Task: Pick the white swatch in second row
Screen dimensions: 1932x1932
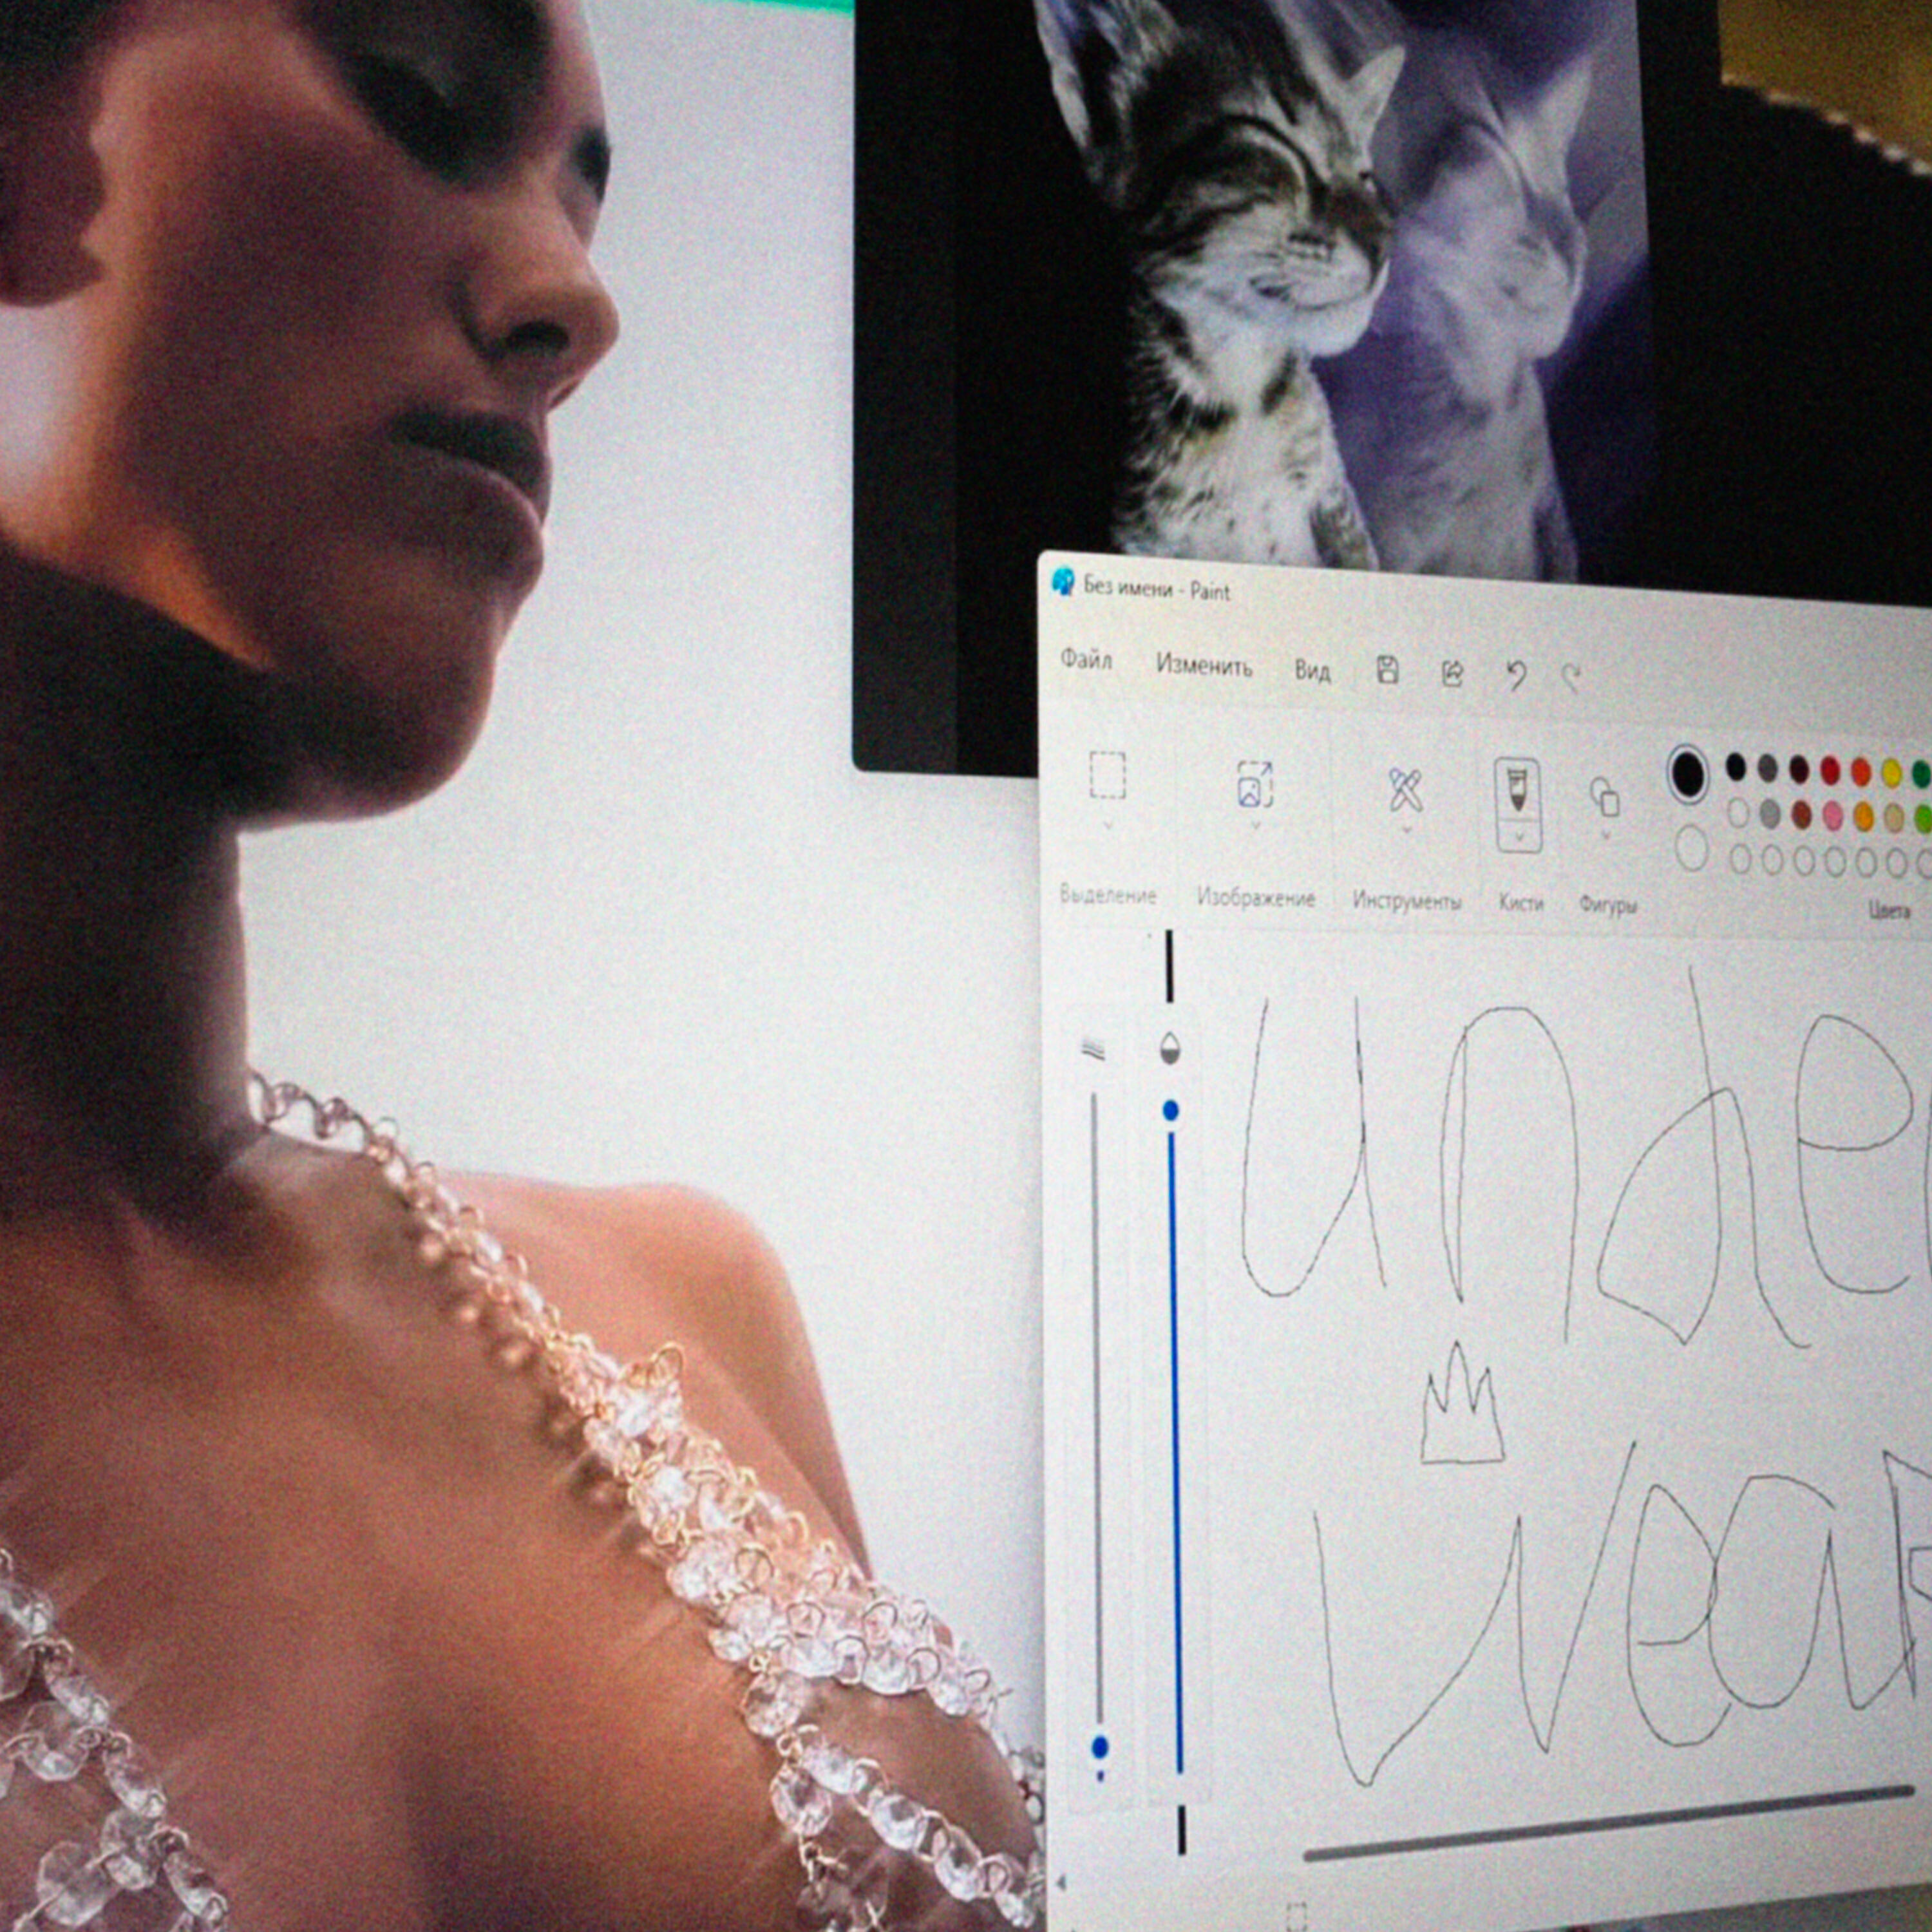Action: pos(1739,812)
